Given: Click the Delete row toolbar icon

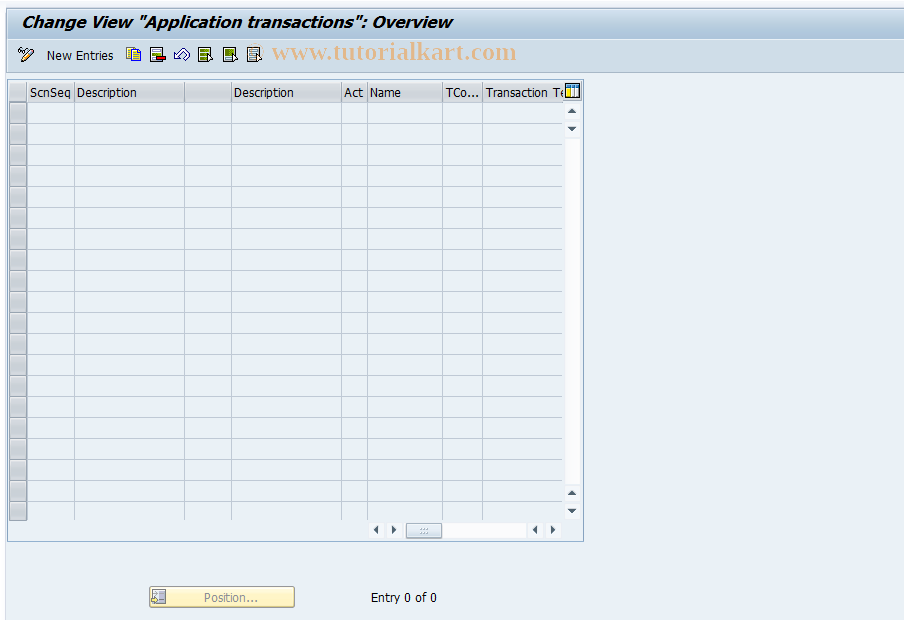Looking at the screenshot, I should pyautogui.click(x=157, y=55).
